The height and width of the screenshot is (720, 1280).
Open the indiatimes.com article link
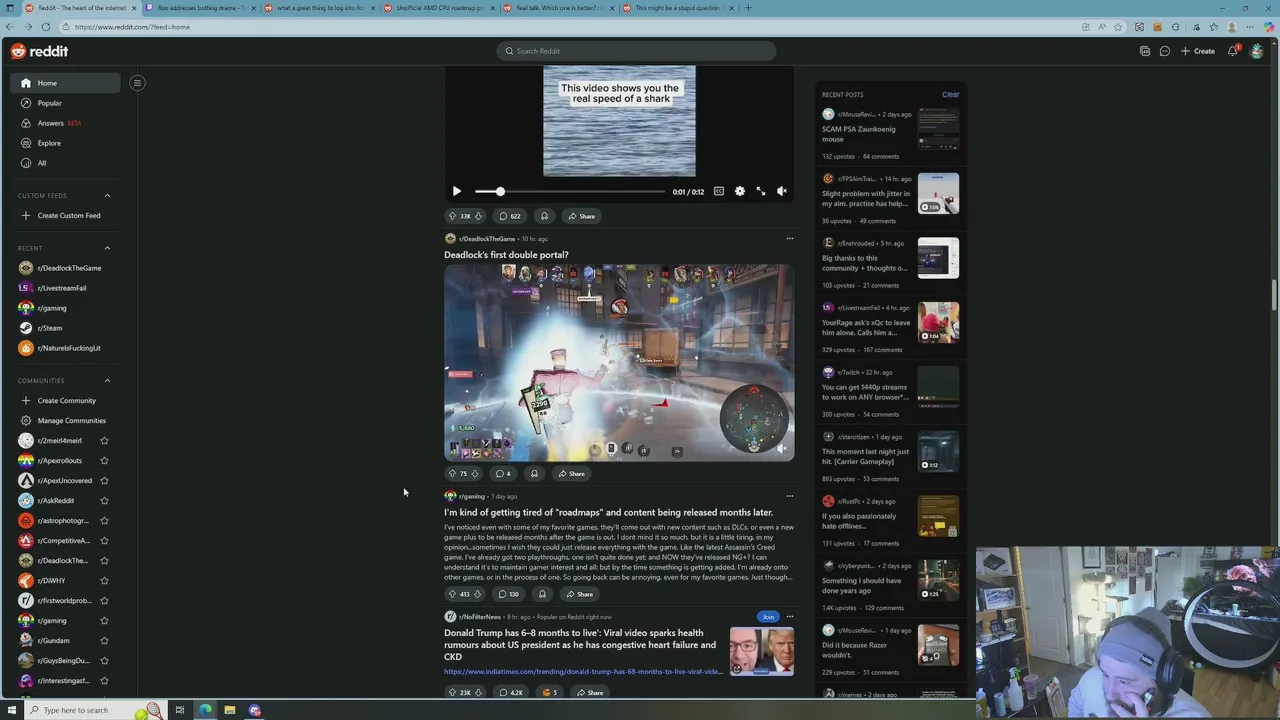pyautogui.click(x=583, y=672)
